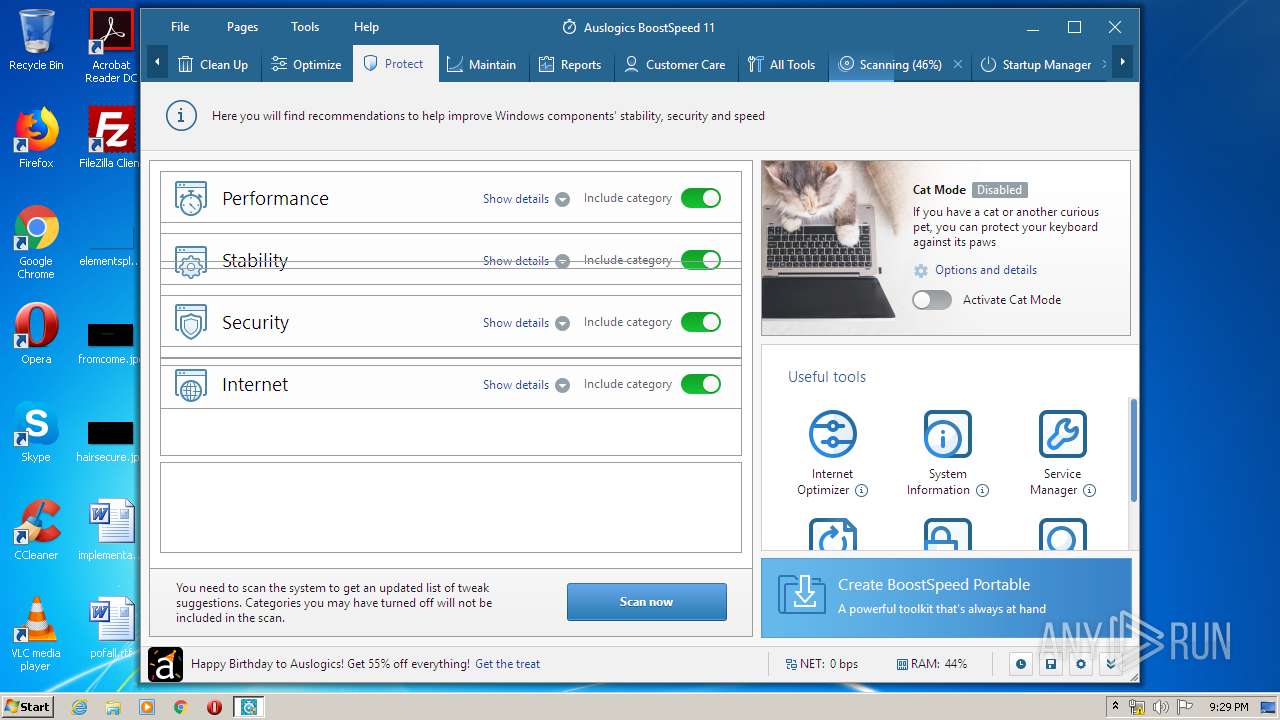Click the taskbar clock showing 9:29 PM
Viewport: 1280px width, 720px height.
[x=1227, y=707]
